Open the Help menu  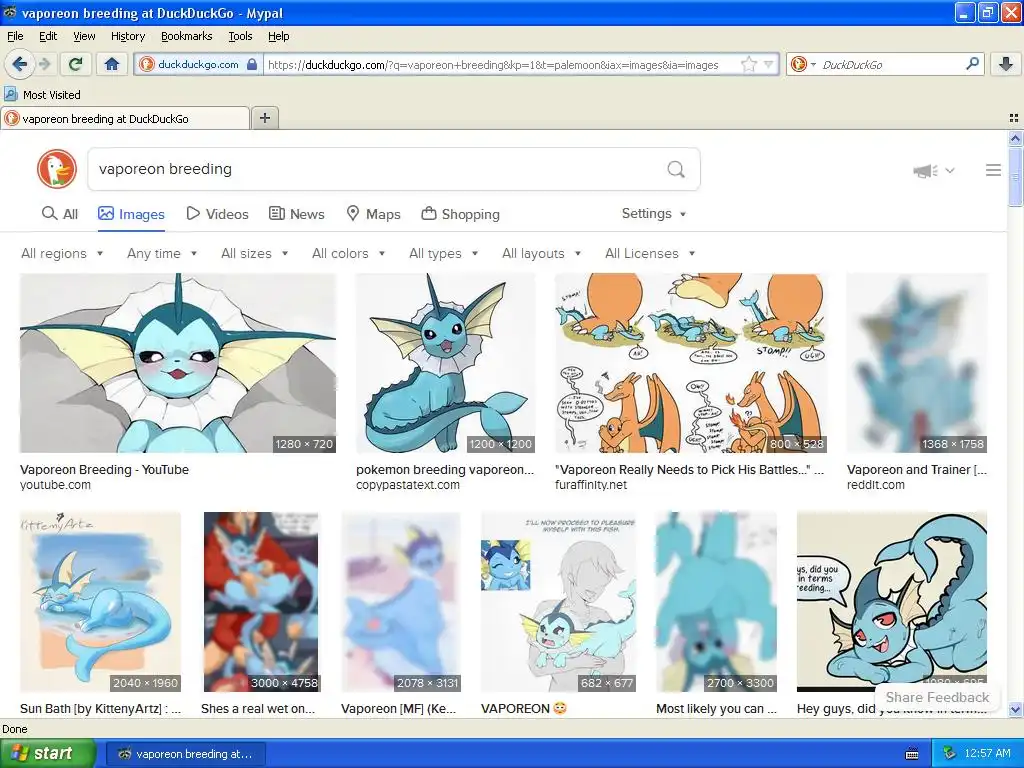point(278,36)
